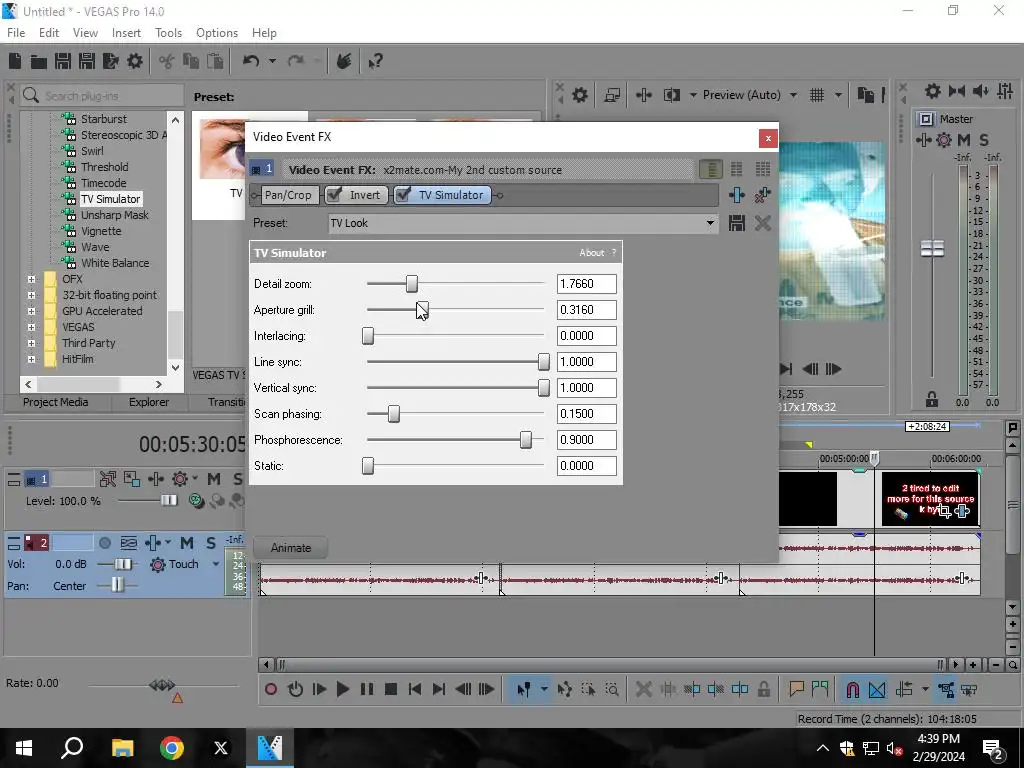Click the preview Overlays grid icon
The height and width of the screenshot is (768, 1024).
coord(817,95)
